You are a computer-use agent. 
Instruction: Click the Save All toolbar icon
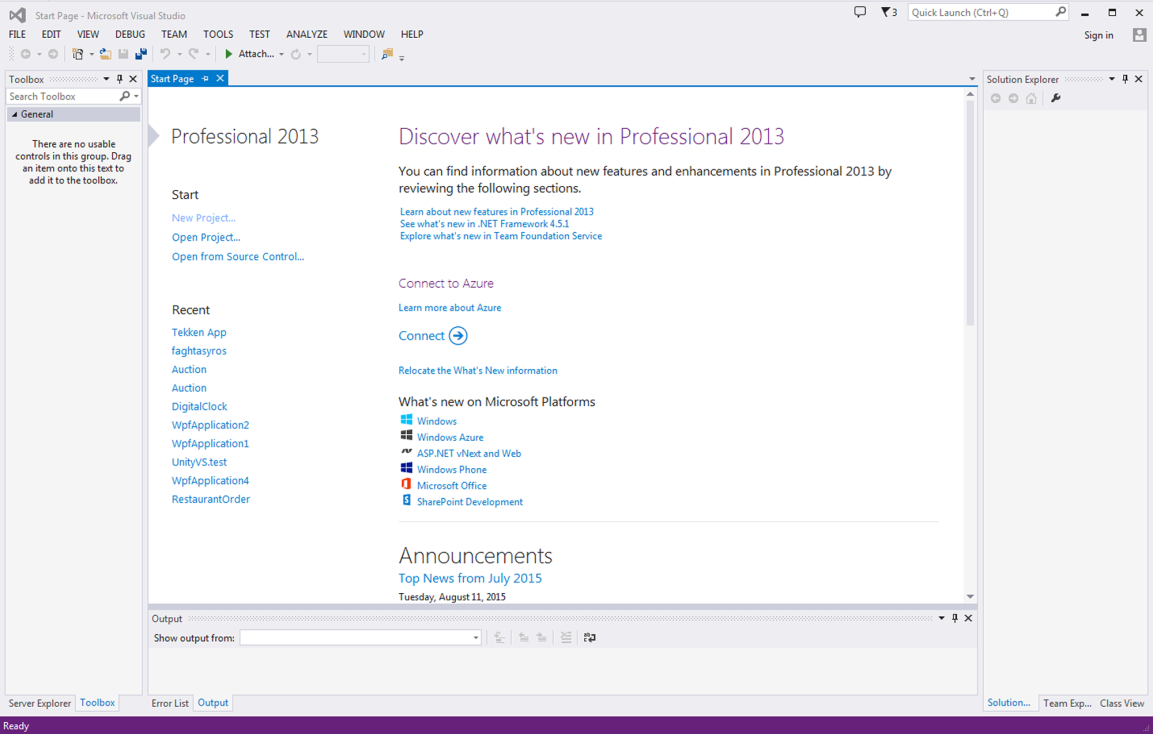141,54
